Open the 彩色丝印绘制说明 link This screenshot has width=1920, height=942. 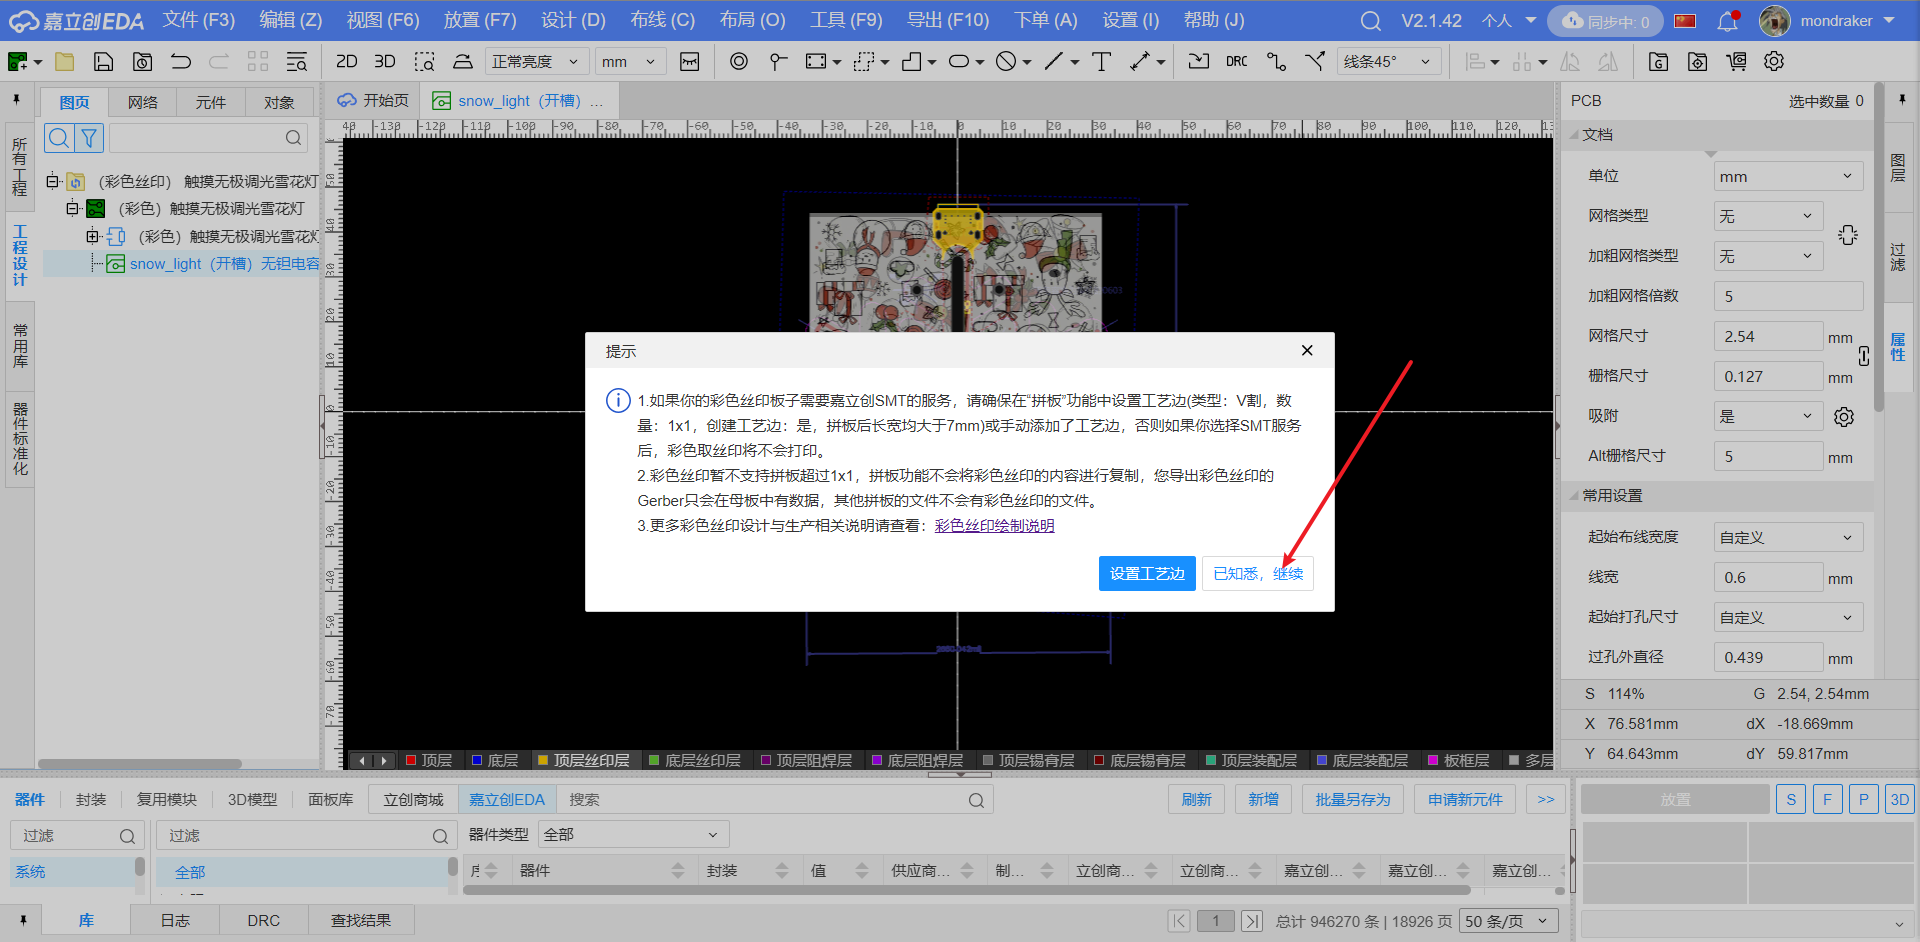pos(994,526)
